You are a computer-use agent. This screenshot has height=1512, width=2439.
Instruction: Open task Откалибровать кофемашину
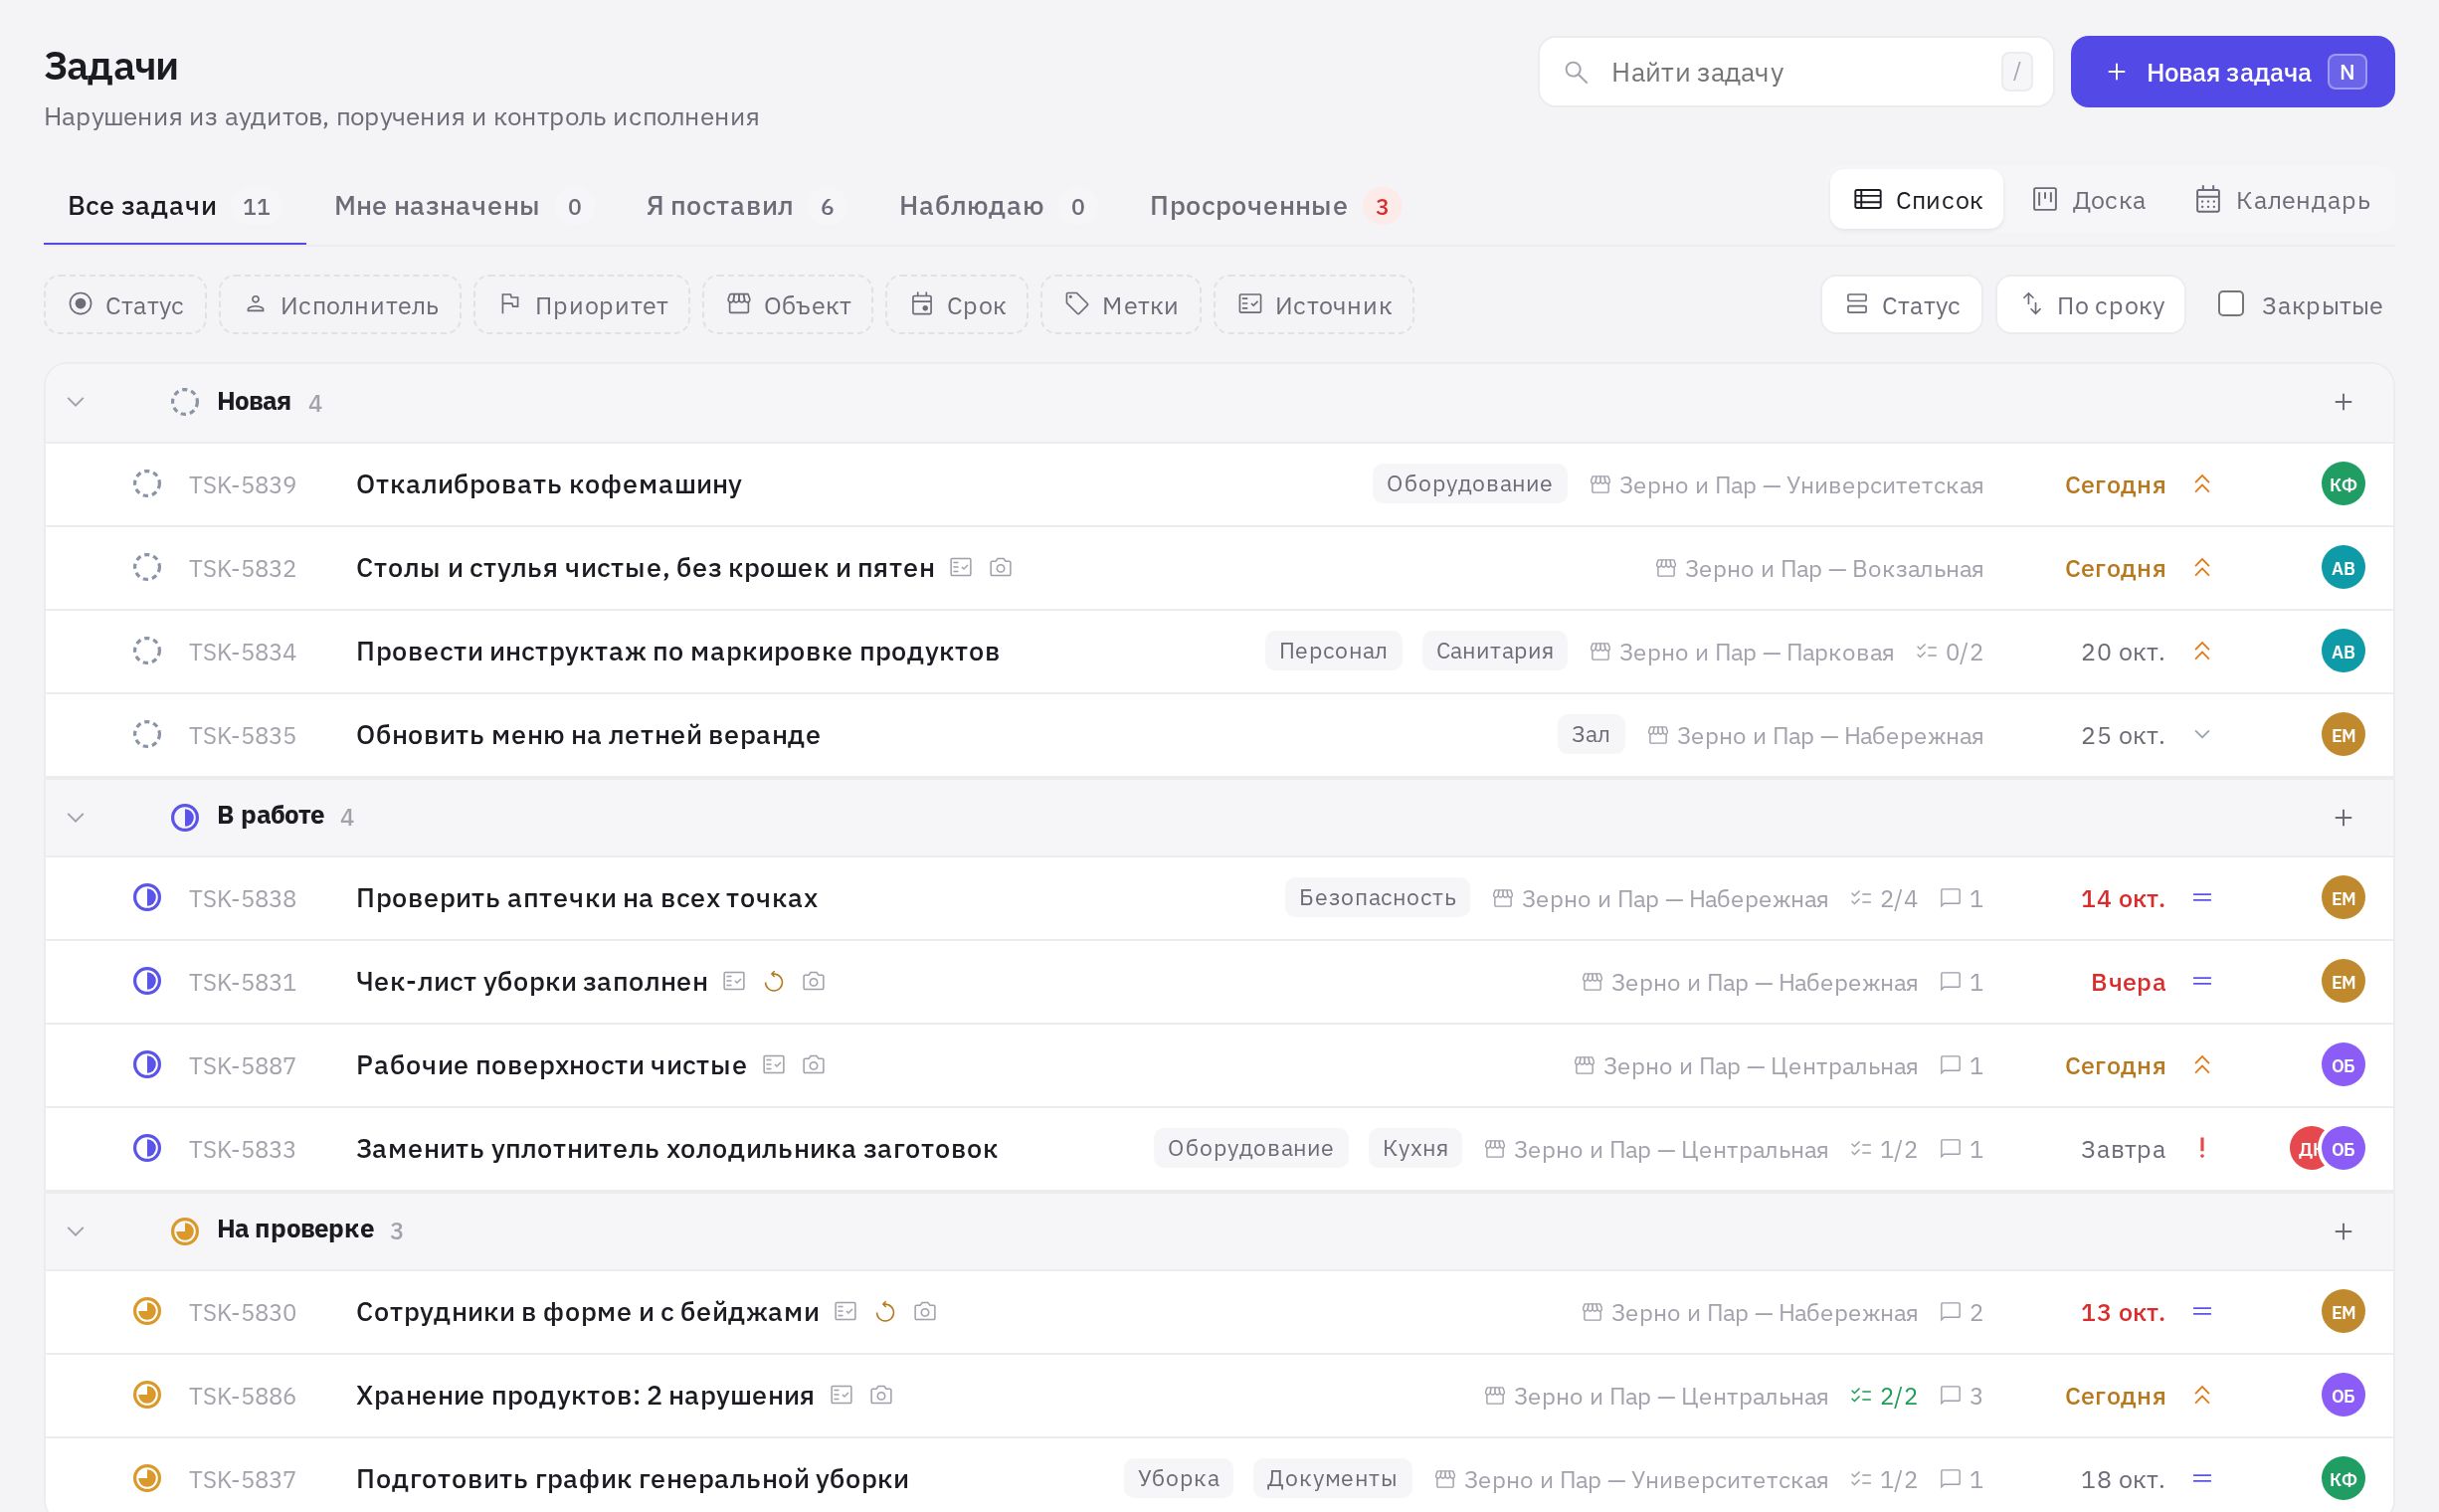point(549,485)
